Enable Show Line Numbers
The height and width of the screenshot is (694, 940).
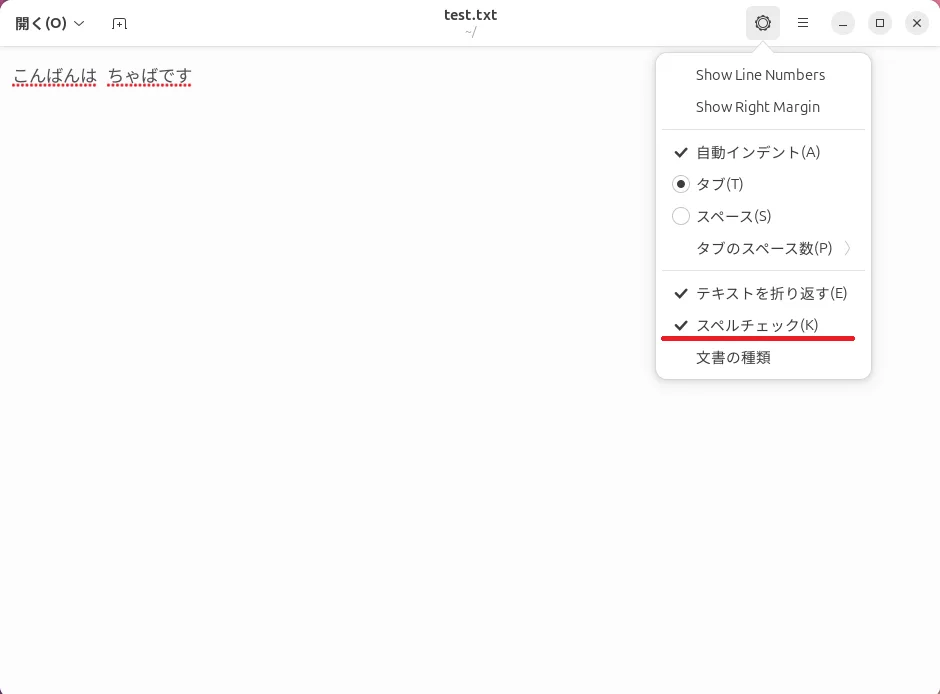coord(763,75)
